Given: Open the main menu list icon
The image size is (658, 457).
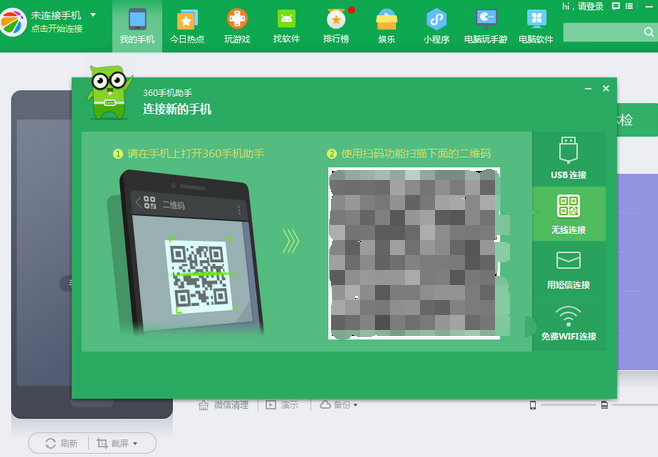Looking at the screenshot, I should [629, 6].
